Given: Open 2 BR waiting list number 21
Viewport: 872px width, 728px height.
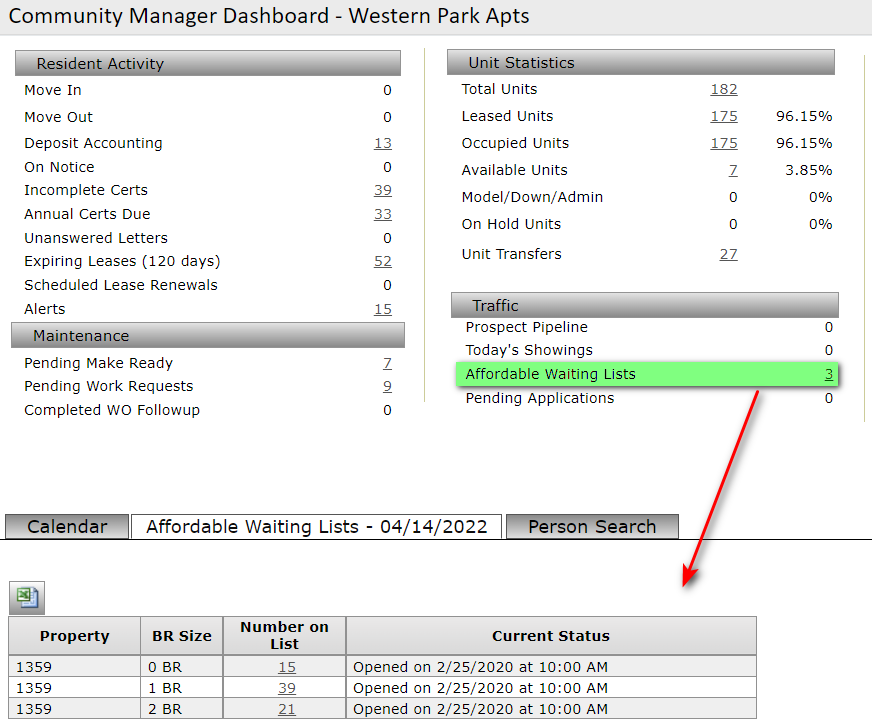Looking at the screenshot, I should [x=287, y=709].
